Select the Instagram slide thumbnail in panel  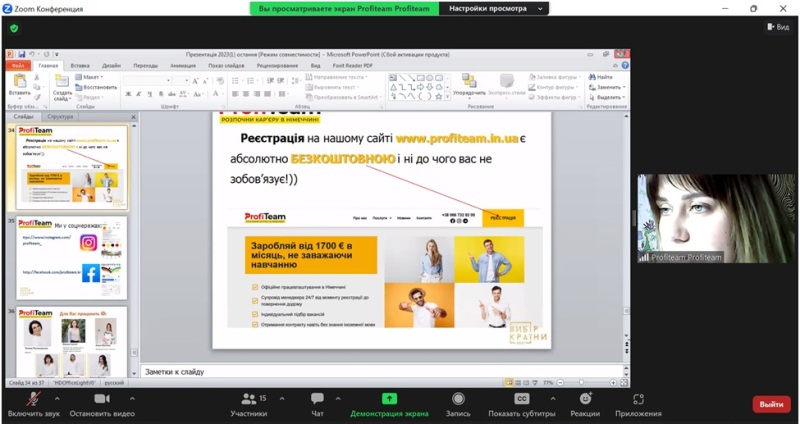tap(71, 258)
